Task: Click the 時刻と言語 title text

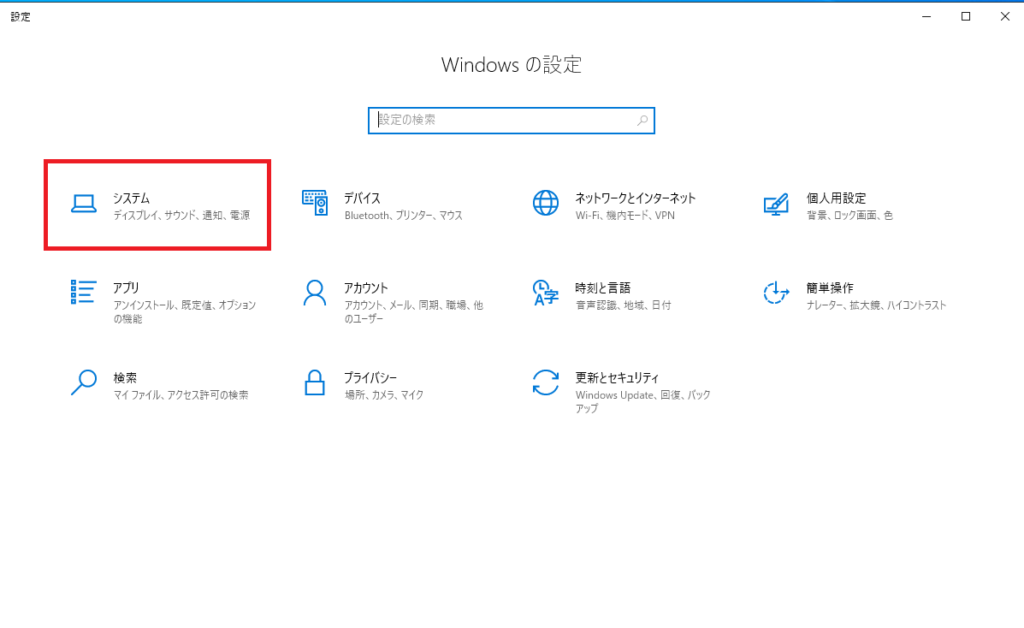Action: click(x=603, y=287)
